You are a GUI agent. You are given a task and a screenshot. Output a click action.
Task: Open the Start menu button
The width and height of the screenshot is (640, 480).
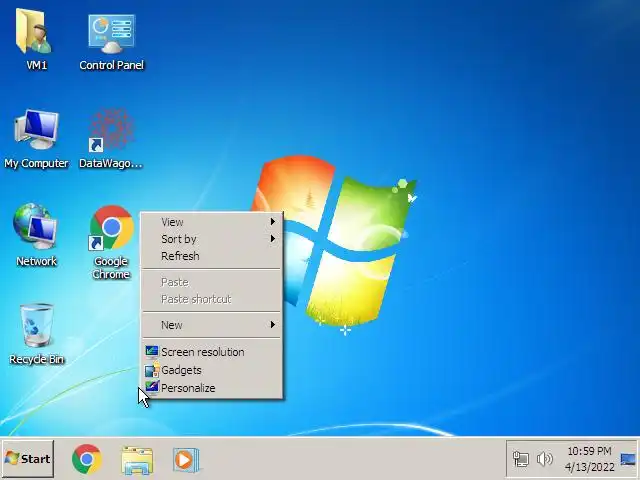[28, 459]
